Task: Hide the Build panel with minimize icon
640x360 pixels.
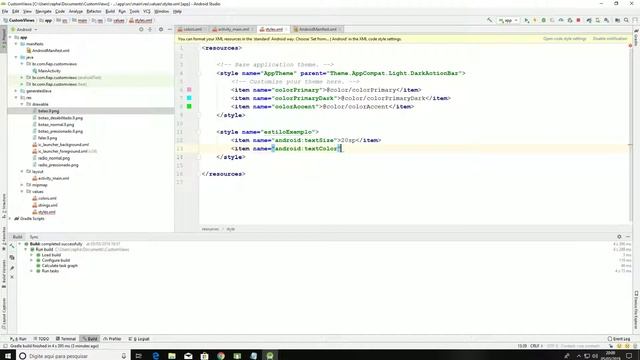Action: point(628,237)
